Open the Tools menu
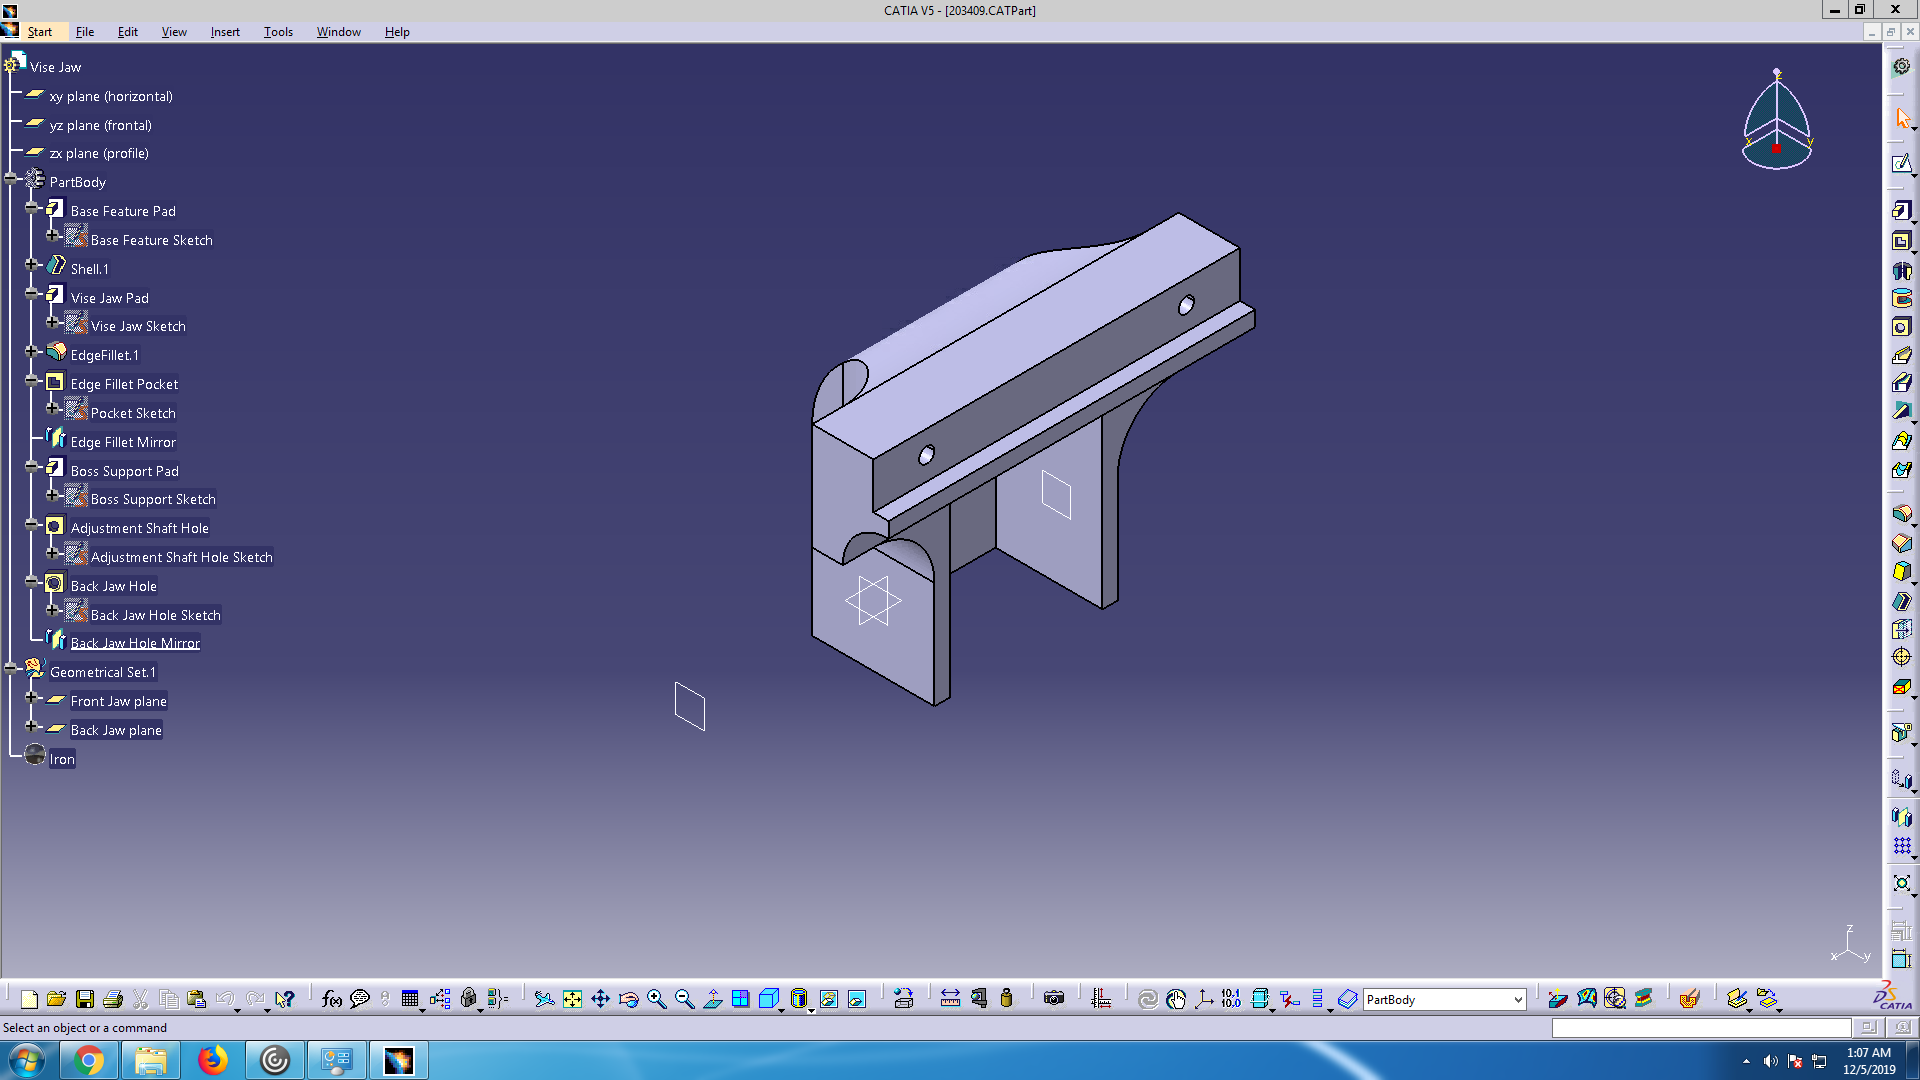Image resolution: width=1920 pixels, height=1080 pixels. (277, 32)
